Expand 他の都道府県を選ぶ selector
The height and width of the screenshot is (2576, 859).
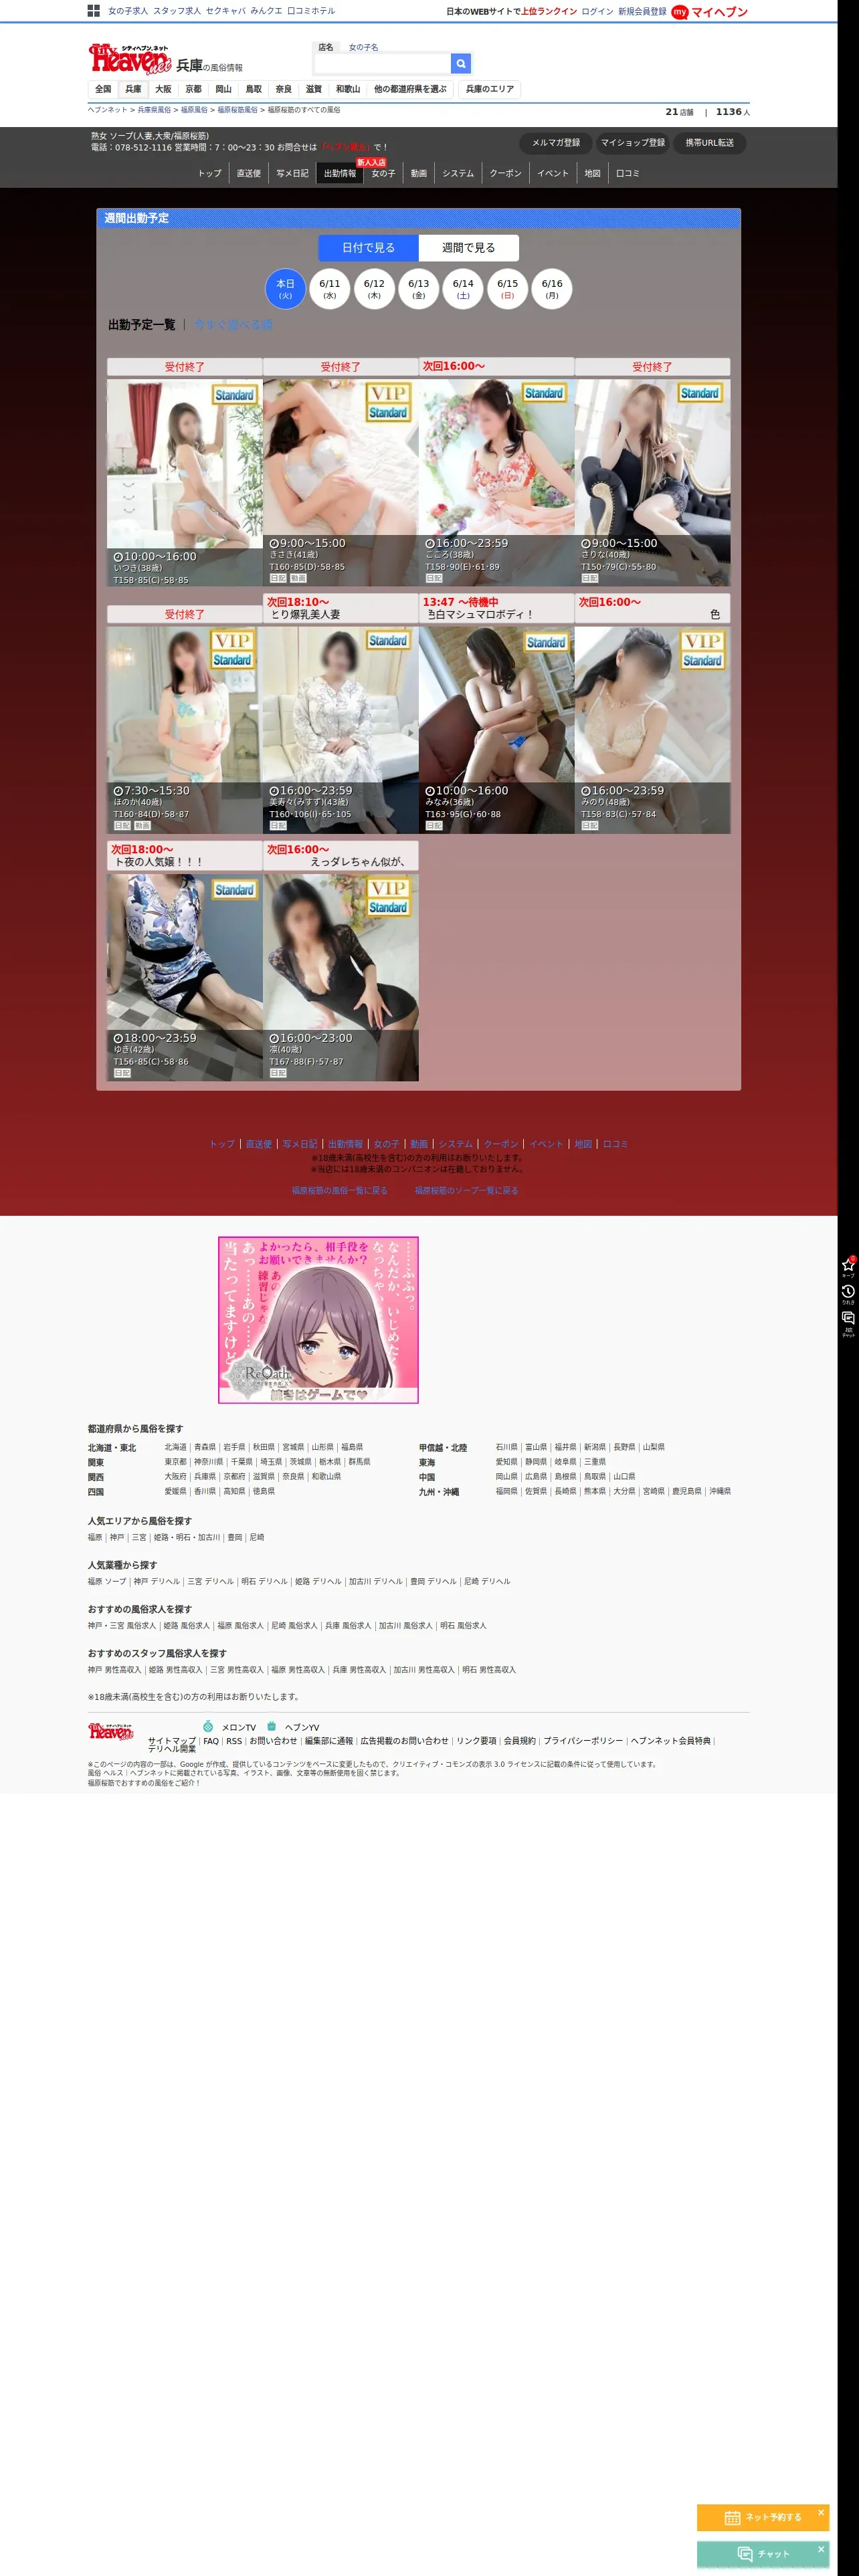click(410, 89)
